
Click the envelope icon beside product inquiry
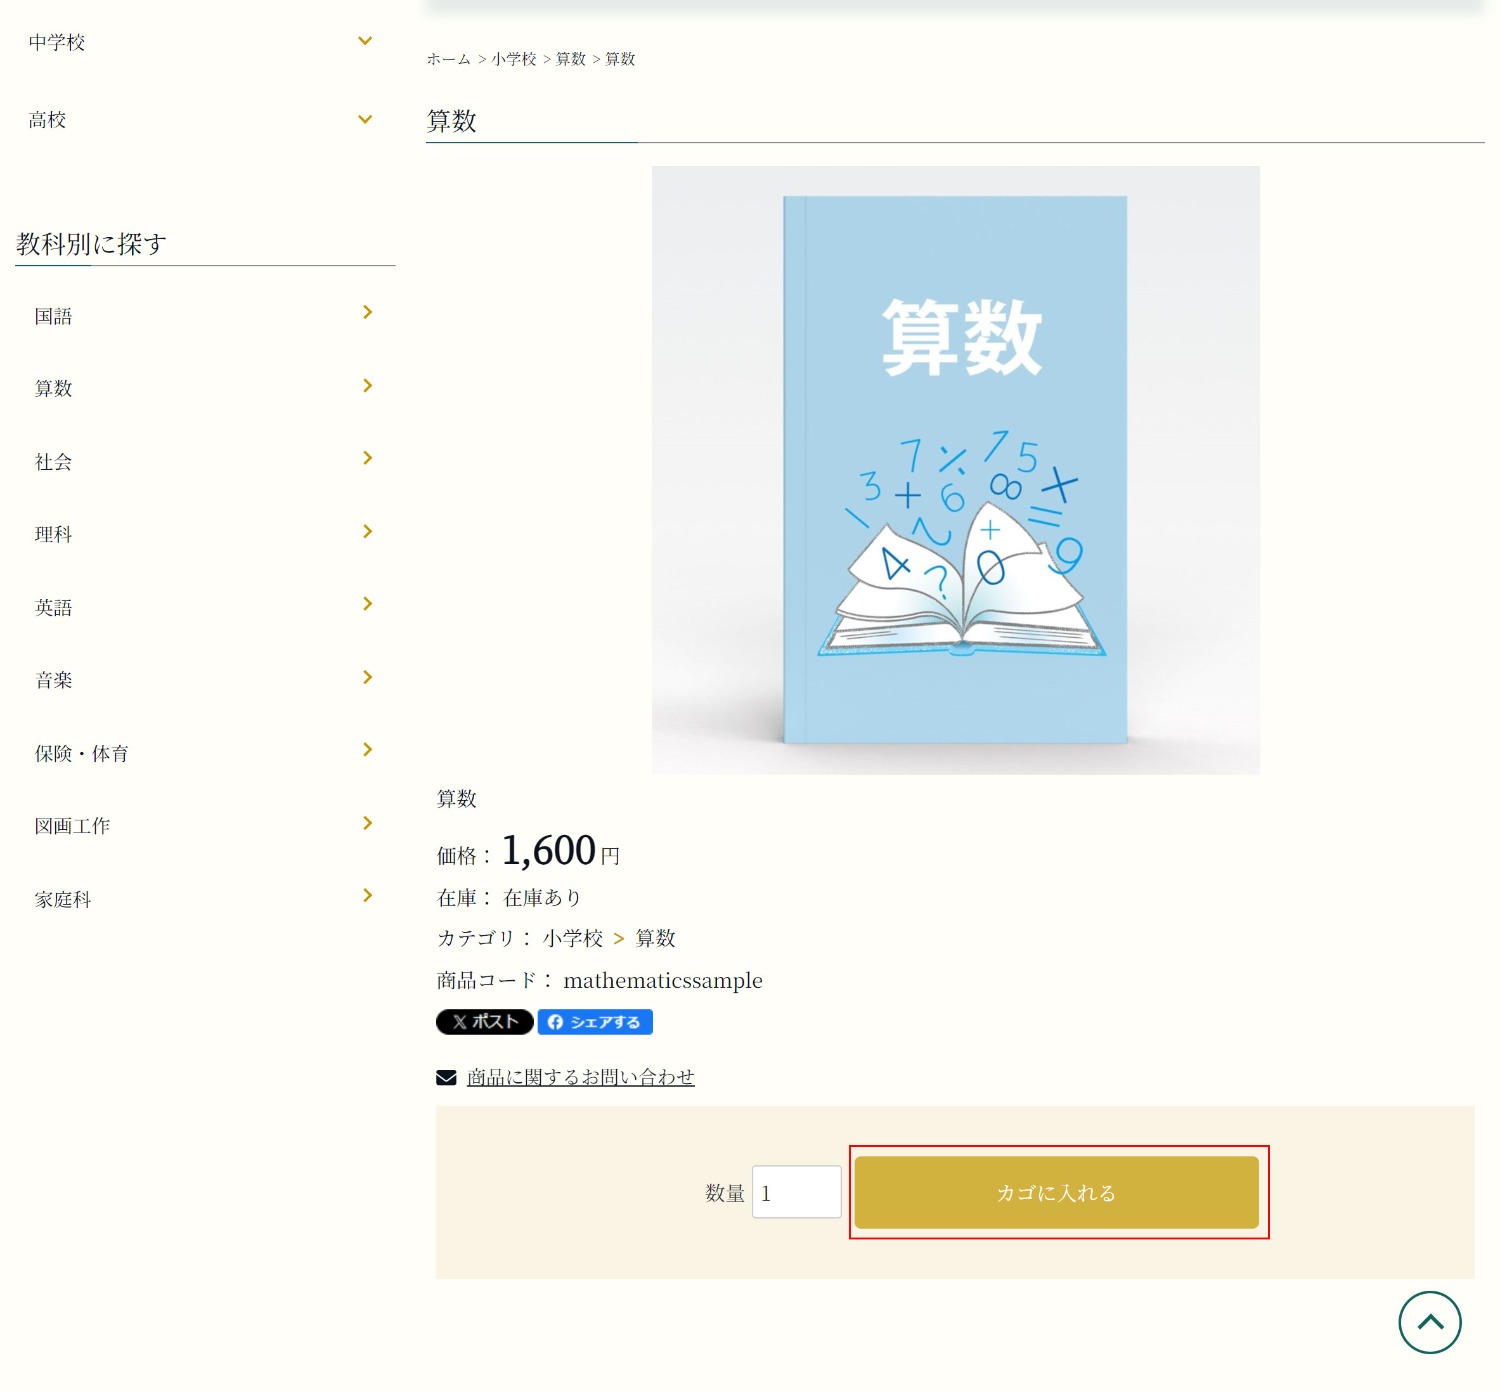tap(446, 1077)
